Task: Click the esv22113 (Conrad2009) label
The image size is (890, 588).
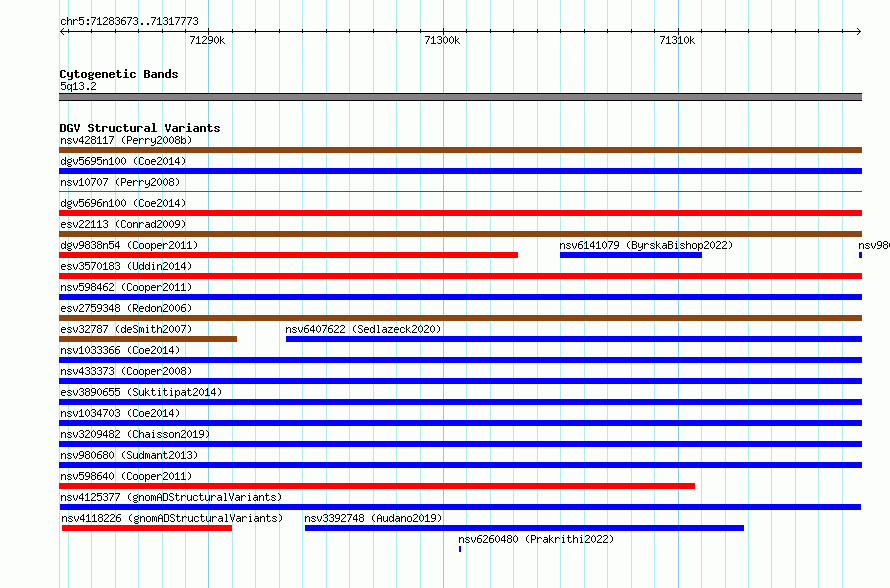Action: 123,224
